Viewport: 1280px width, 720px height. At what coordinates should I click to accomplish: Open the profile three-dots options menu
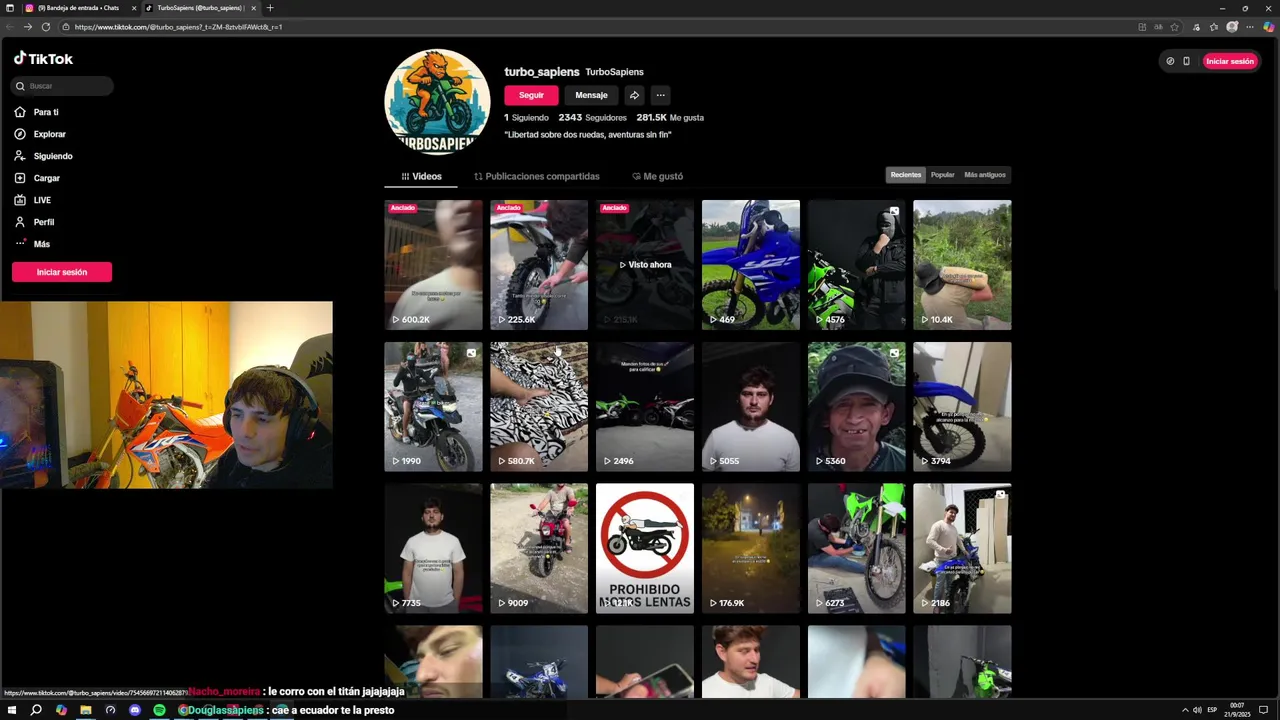click(x=660, y=95)
